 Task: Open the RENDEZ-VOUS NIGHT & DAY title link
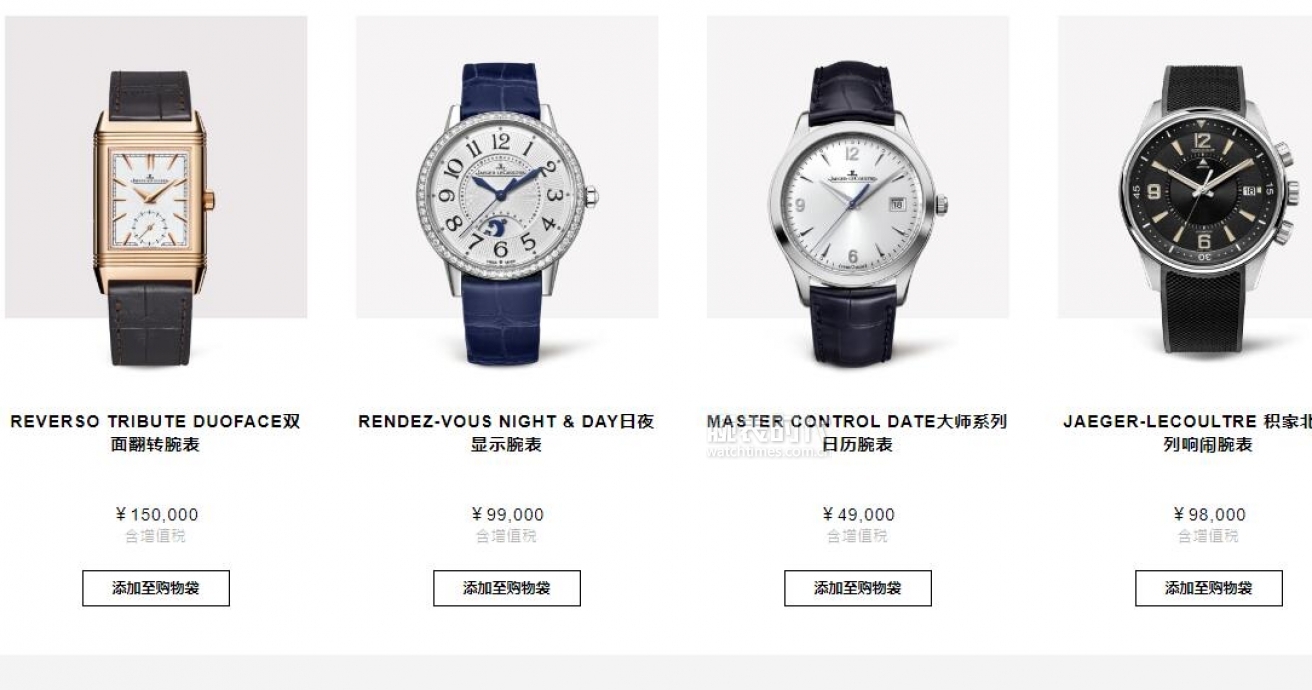pos(507,433)
